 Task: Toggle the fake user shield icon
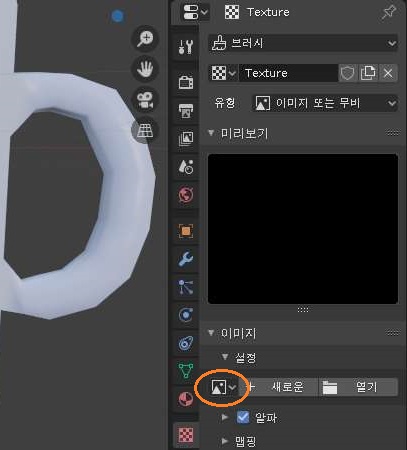click(348, 73)
